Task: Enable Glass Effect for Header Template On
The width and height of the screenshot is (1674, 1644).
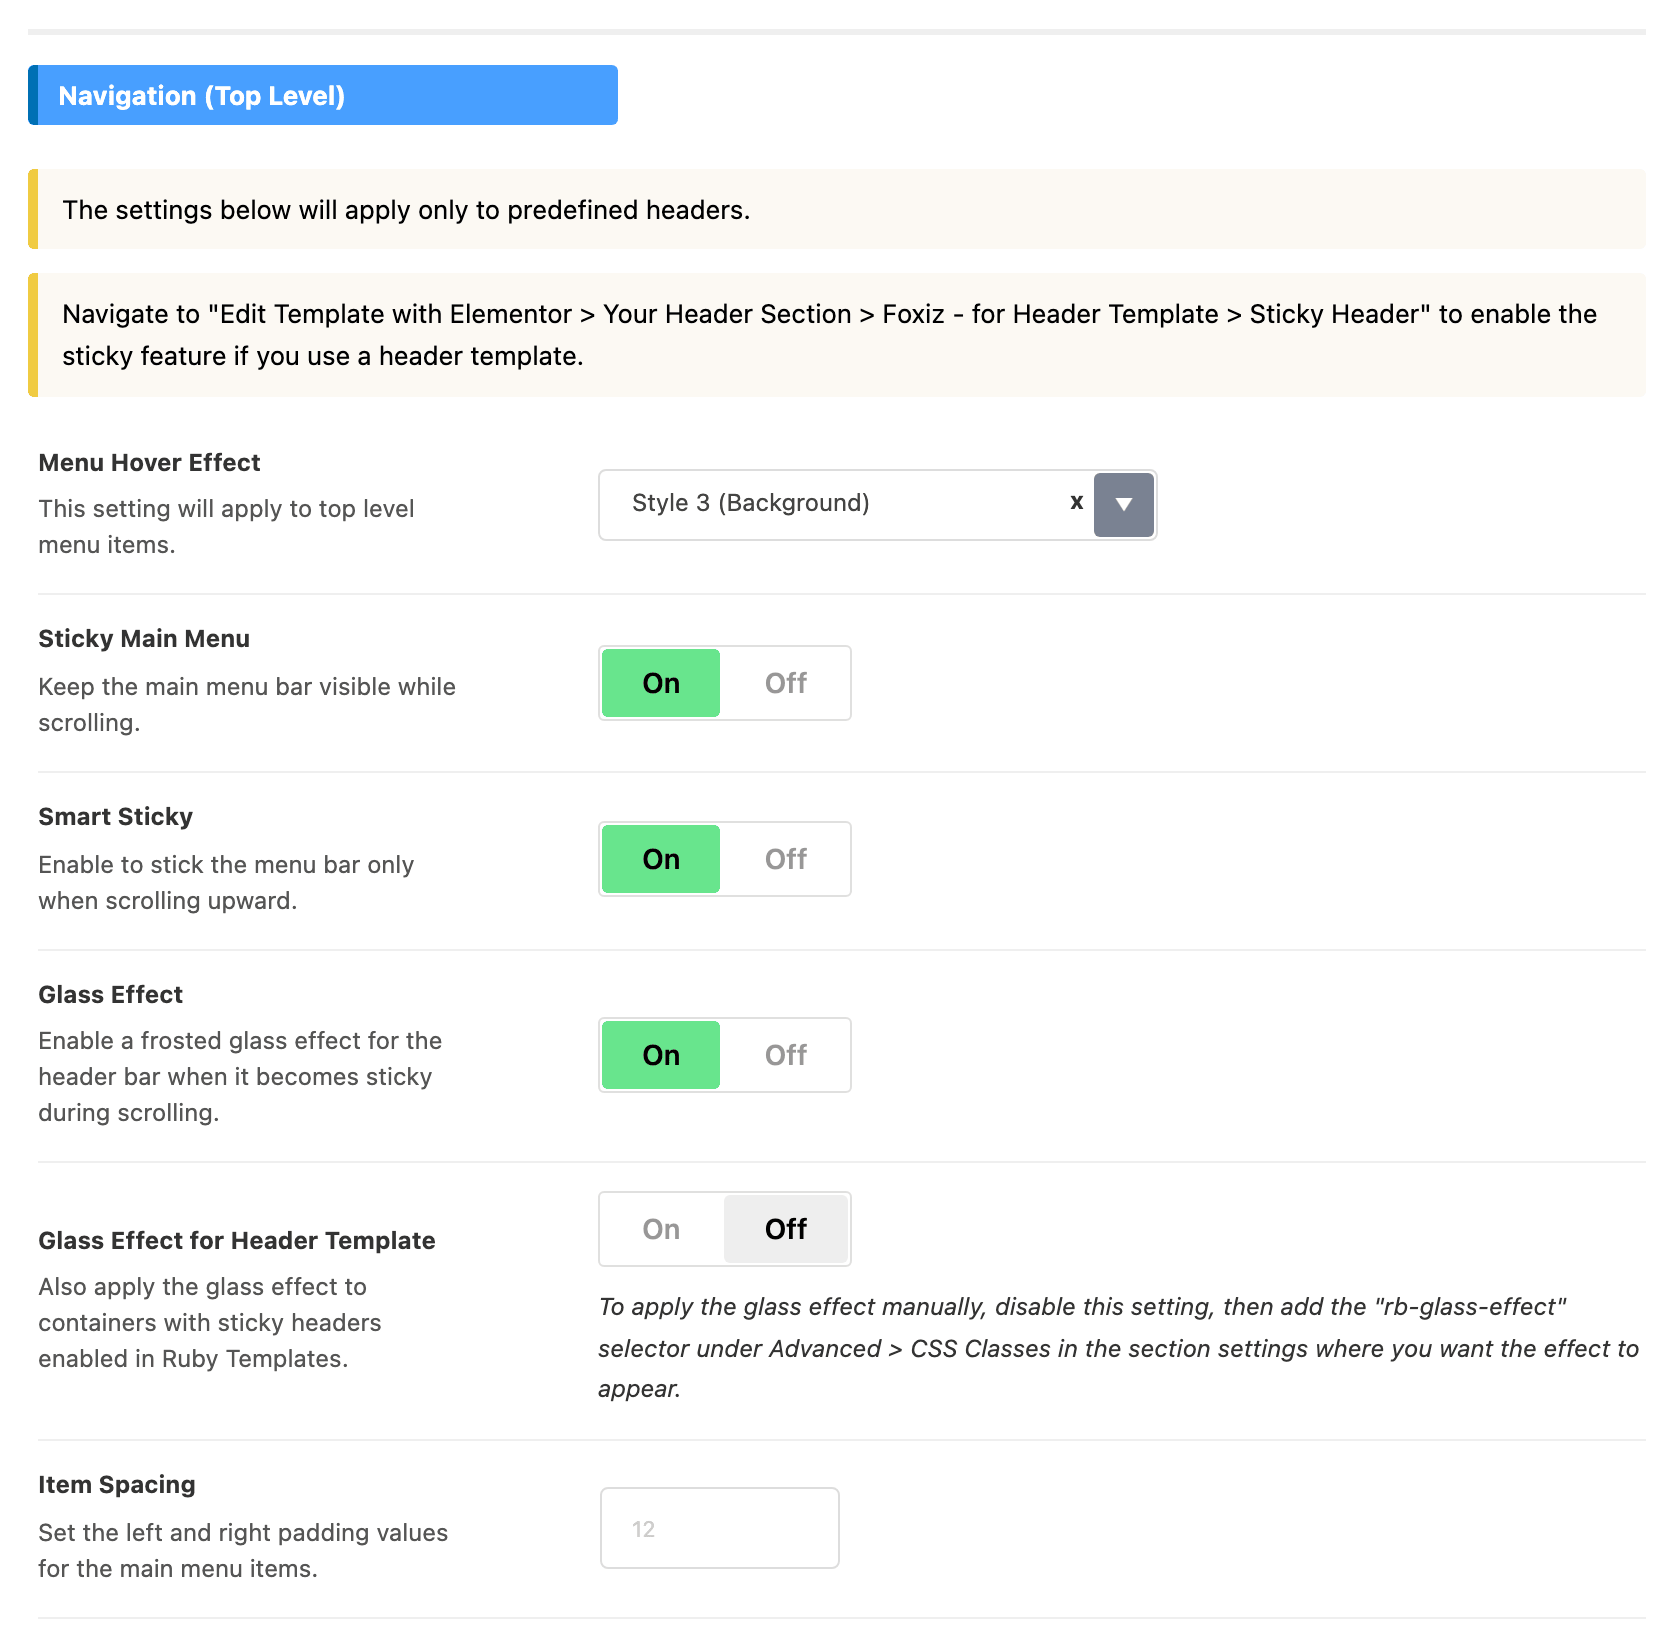Action: click(661, 1229)
